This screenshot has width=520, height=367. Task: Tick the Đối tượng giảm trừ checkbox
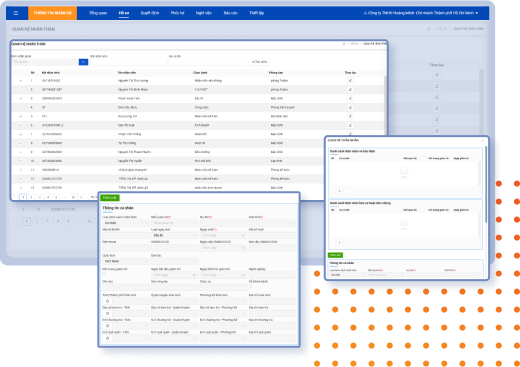tap(104, 274)
